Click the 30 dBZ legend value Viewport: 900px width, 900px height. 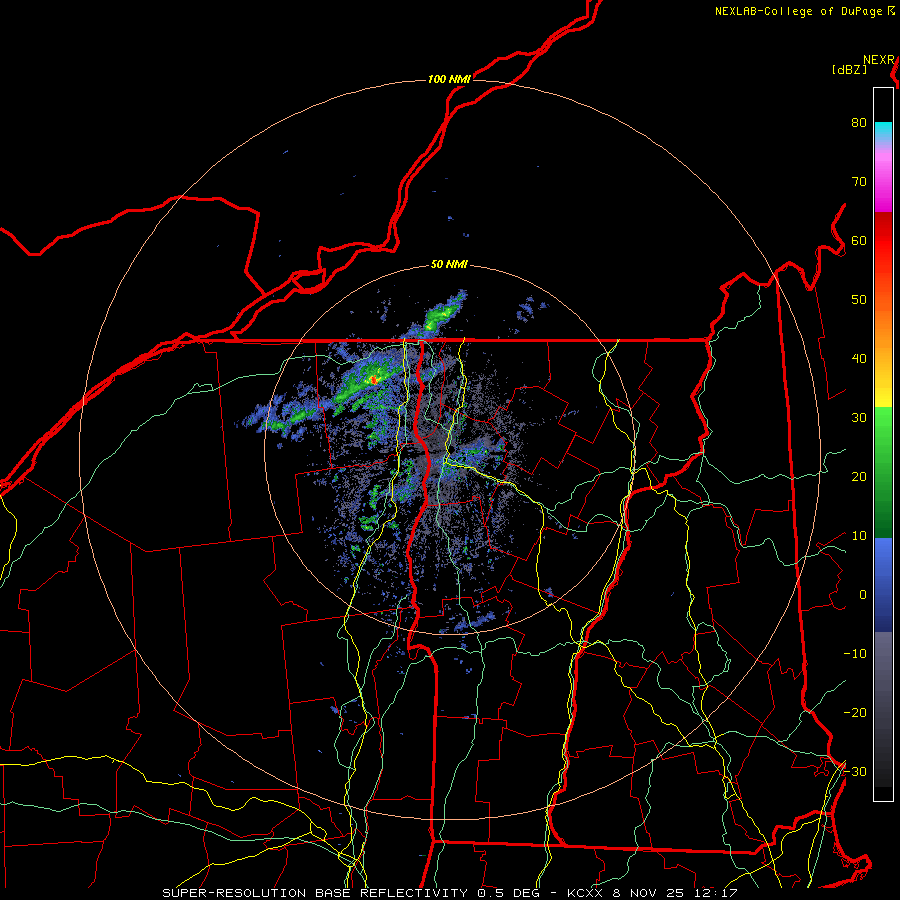point(859,418)
